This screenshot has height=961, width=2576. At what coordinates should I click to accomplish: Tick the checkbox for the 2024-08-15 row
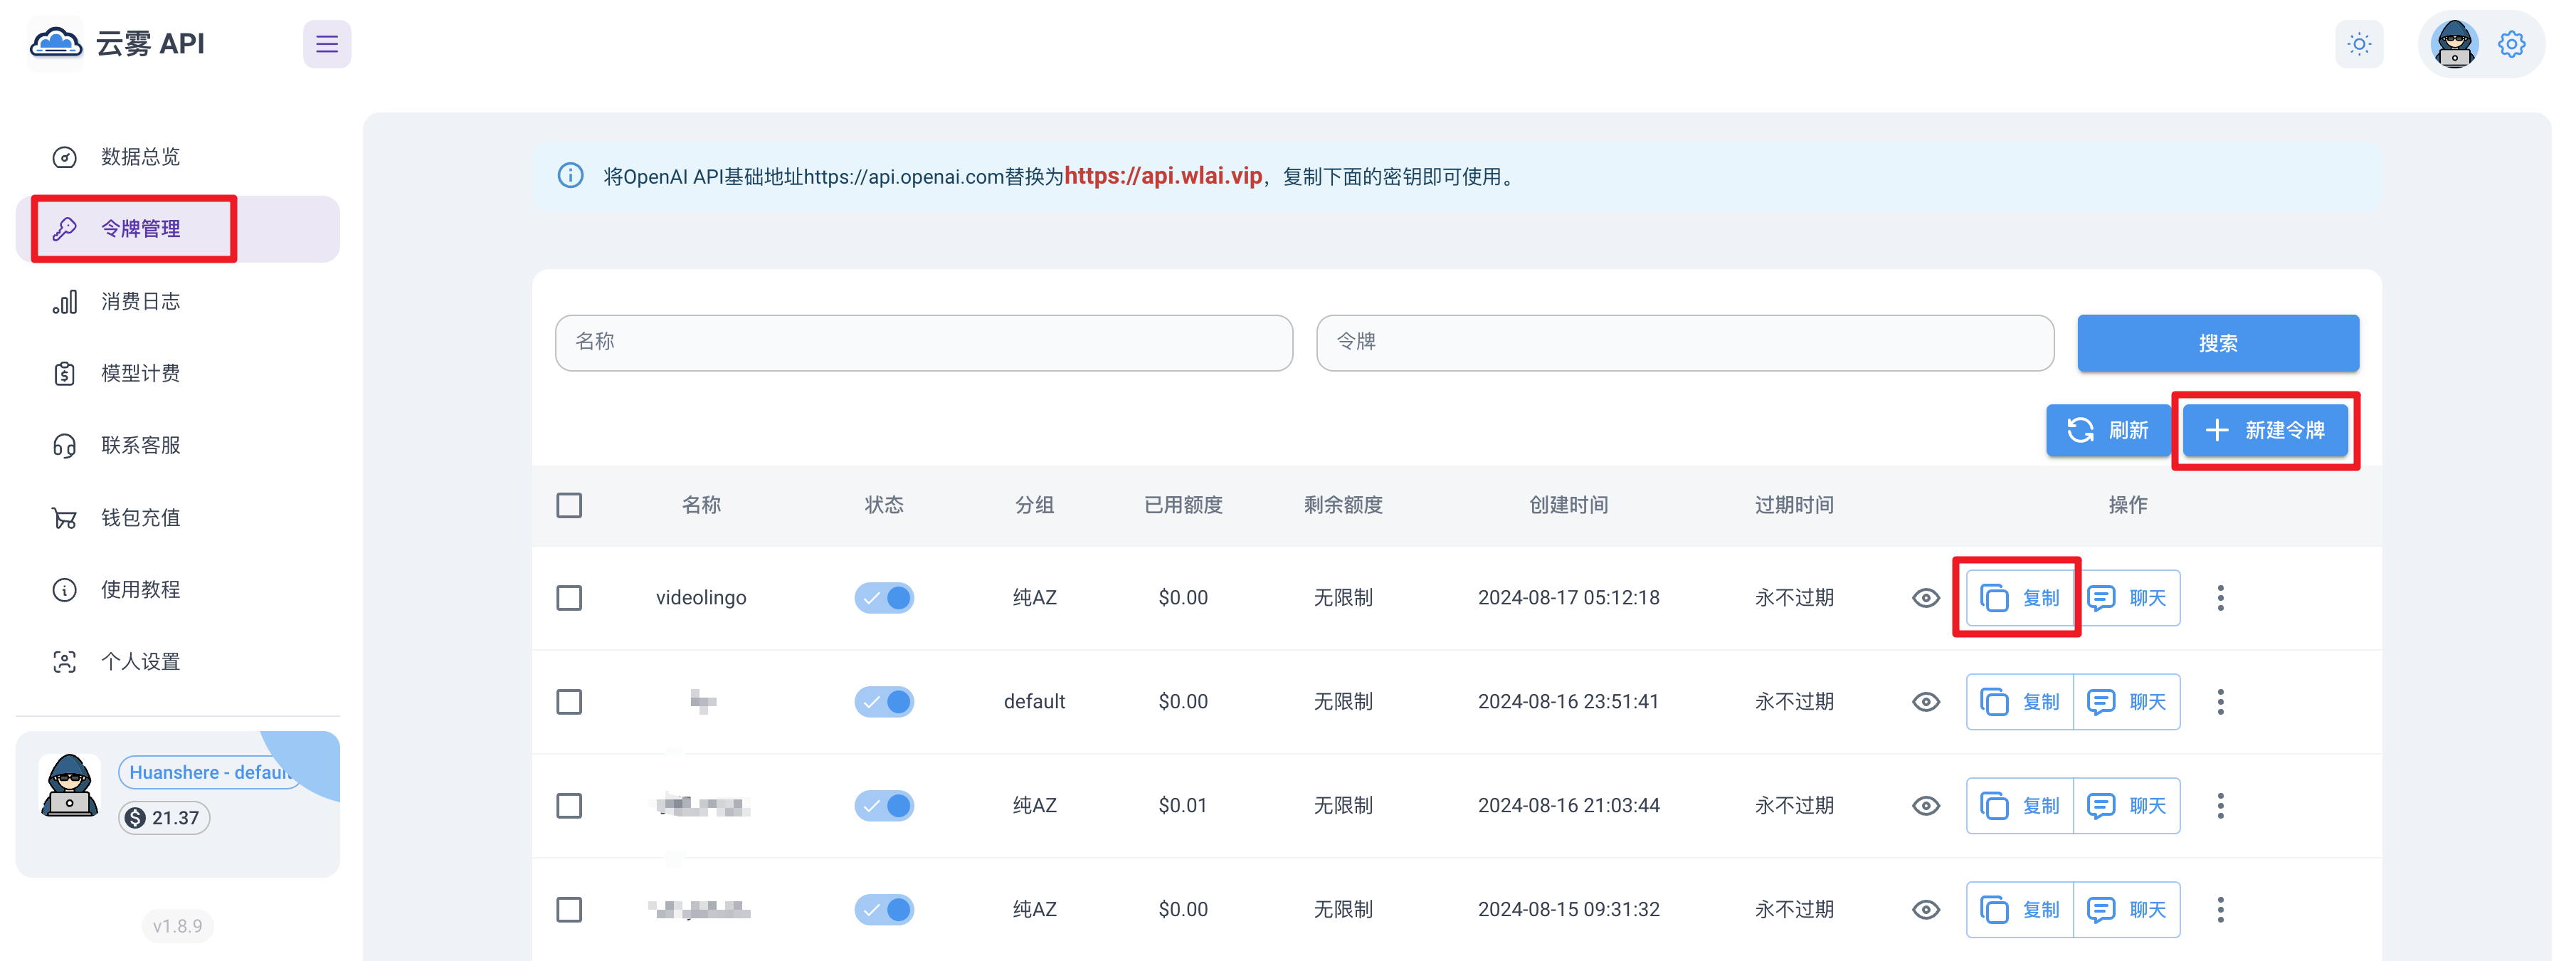coord(569,910)
